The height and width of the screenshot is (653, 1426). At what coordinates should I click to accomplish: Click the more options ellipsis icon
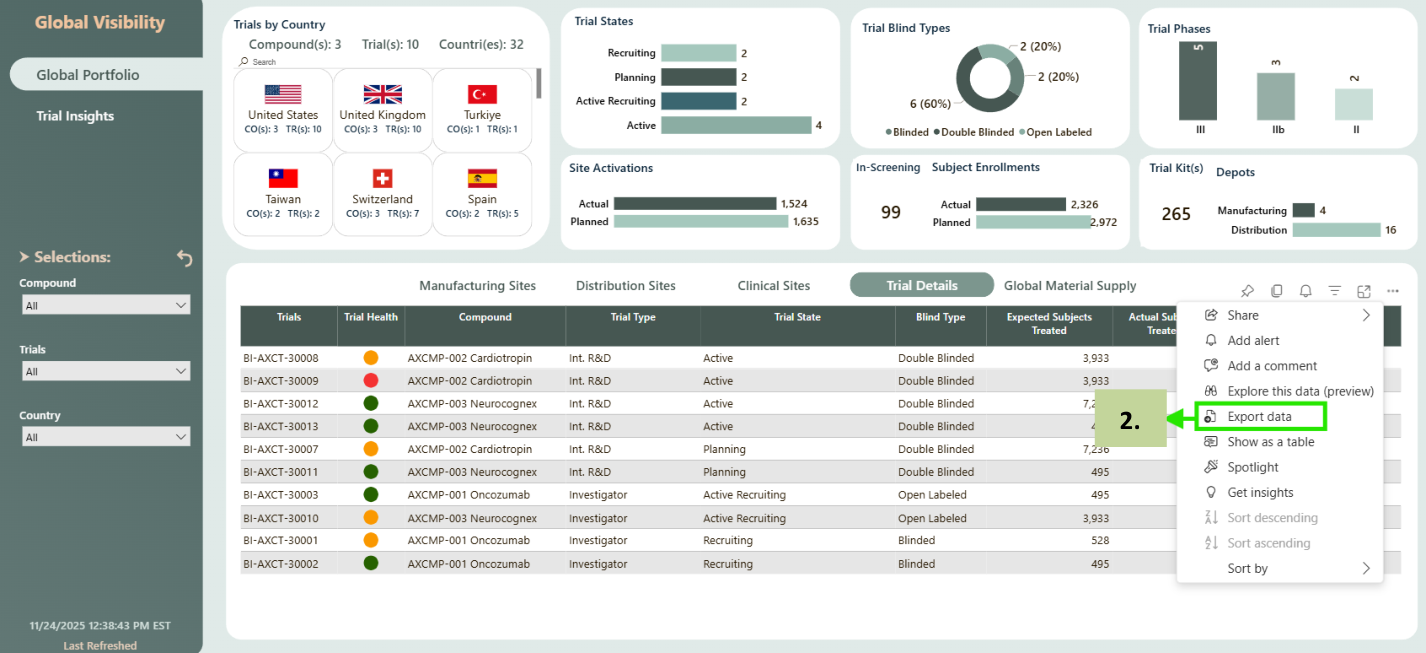click(1392, 291)
